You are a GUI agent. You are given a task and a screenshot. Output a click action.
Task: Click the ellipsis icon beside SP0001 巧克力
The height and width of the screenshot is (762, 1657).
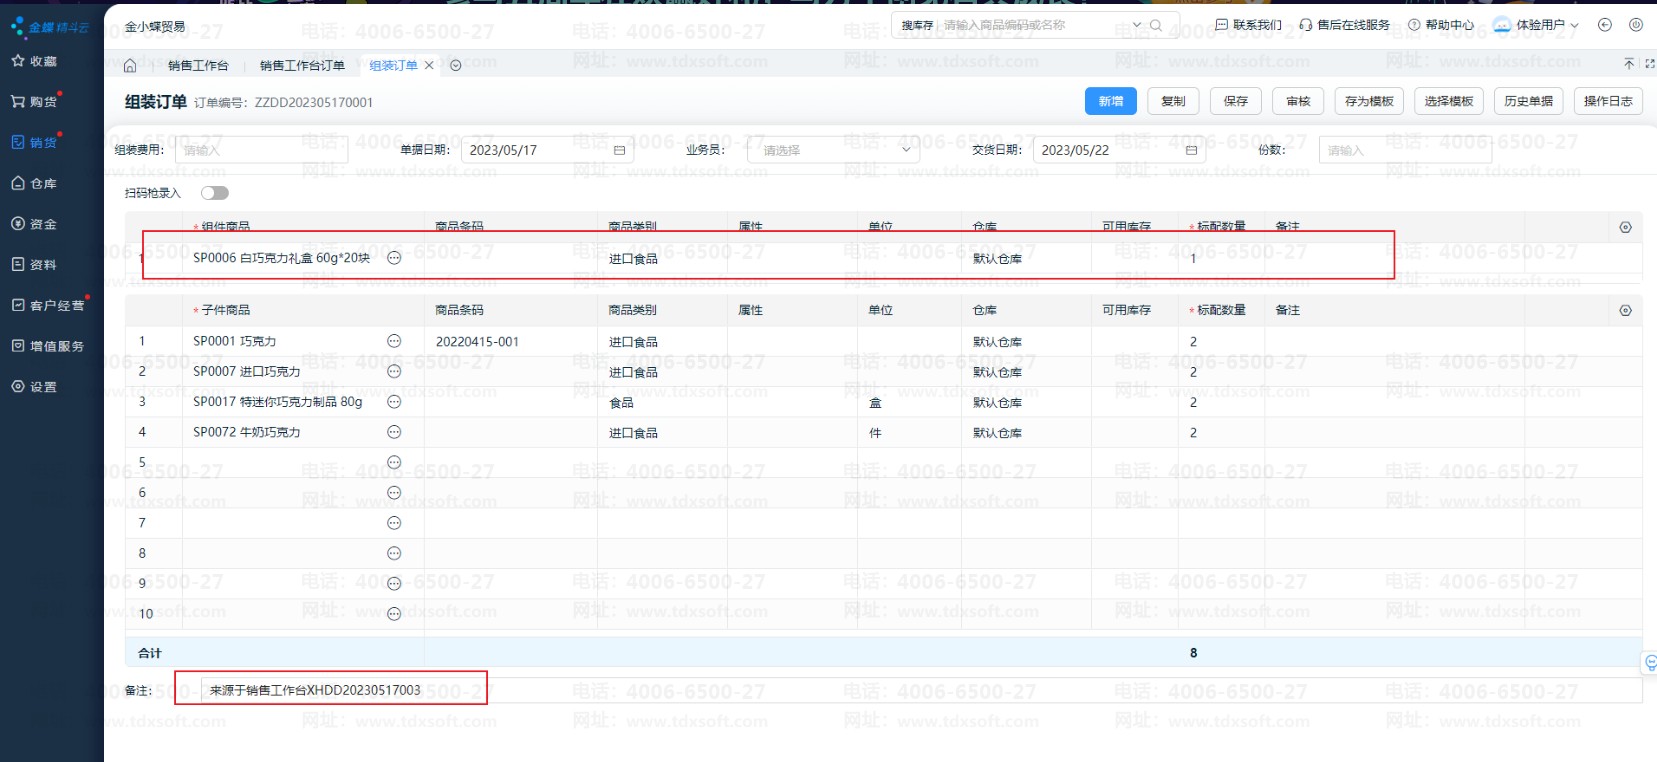[x=394, y=341]
